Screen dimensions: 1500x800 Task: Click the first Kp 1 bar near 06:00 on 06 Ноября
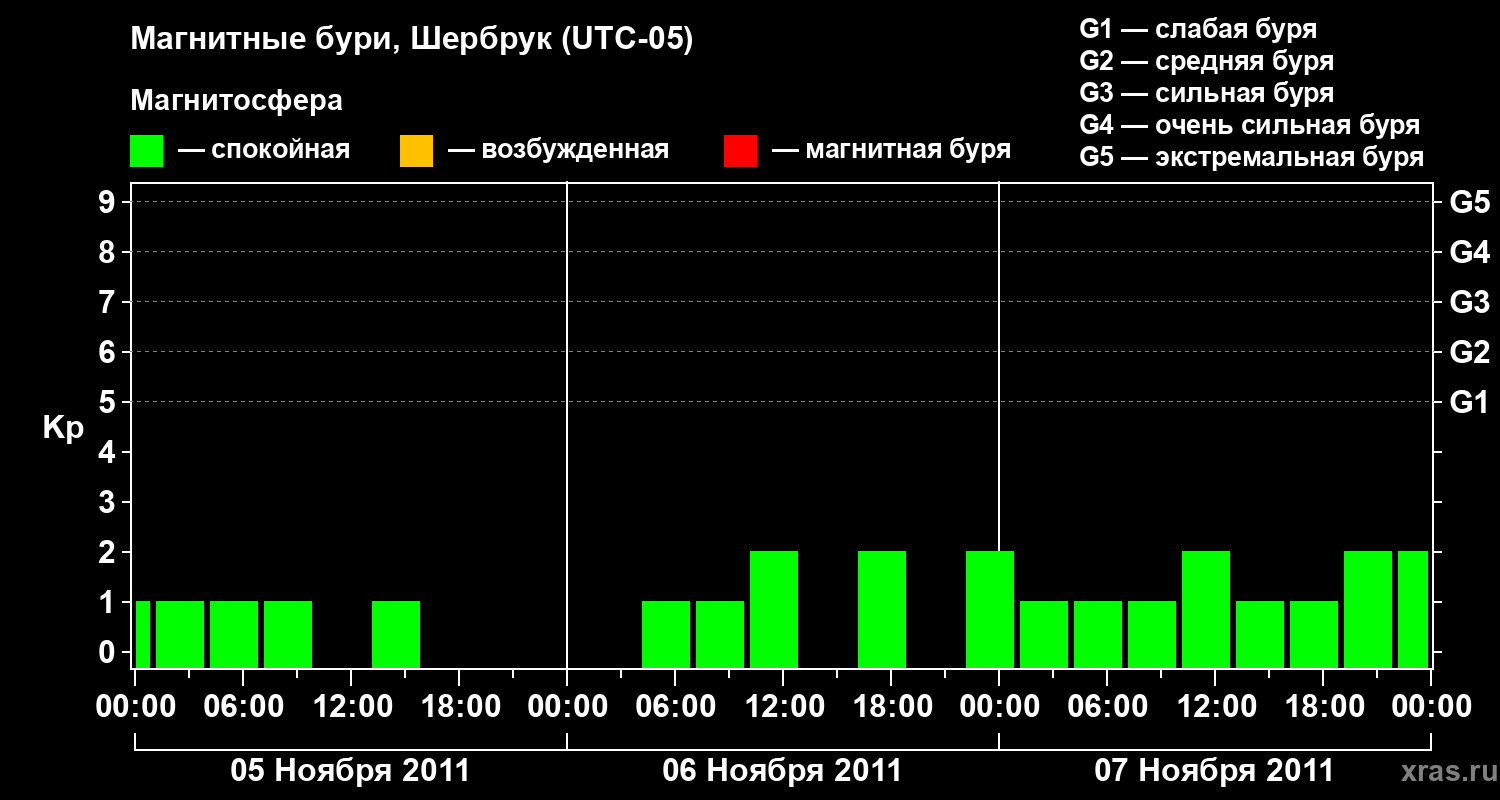pos(666,634)
